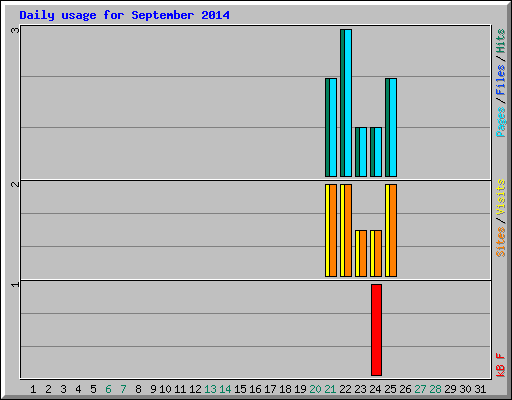512x400 pixels.
Task: Click the red KB bar for day 24
Action: click(376, 330)
